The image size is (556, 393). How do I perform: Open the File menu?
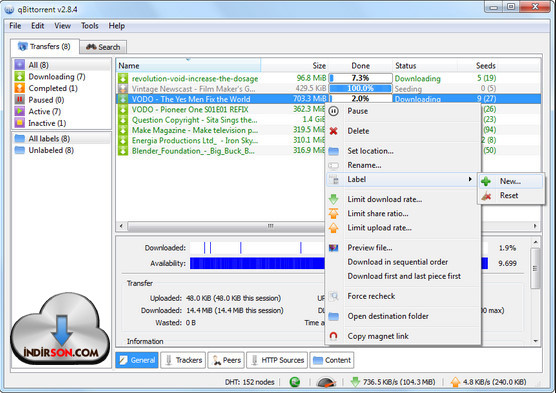point(15,26)
